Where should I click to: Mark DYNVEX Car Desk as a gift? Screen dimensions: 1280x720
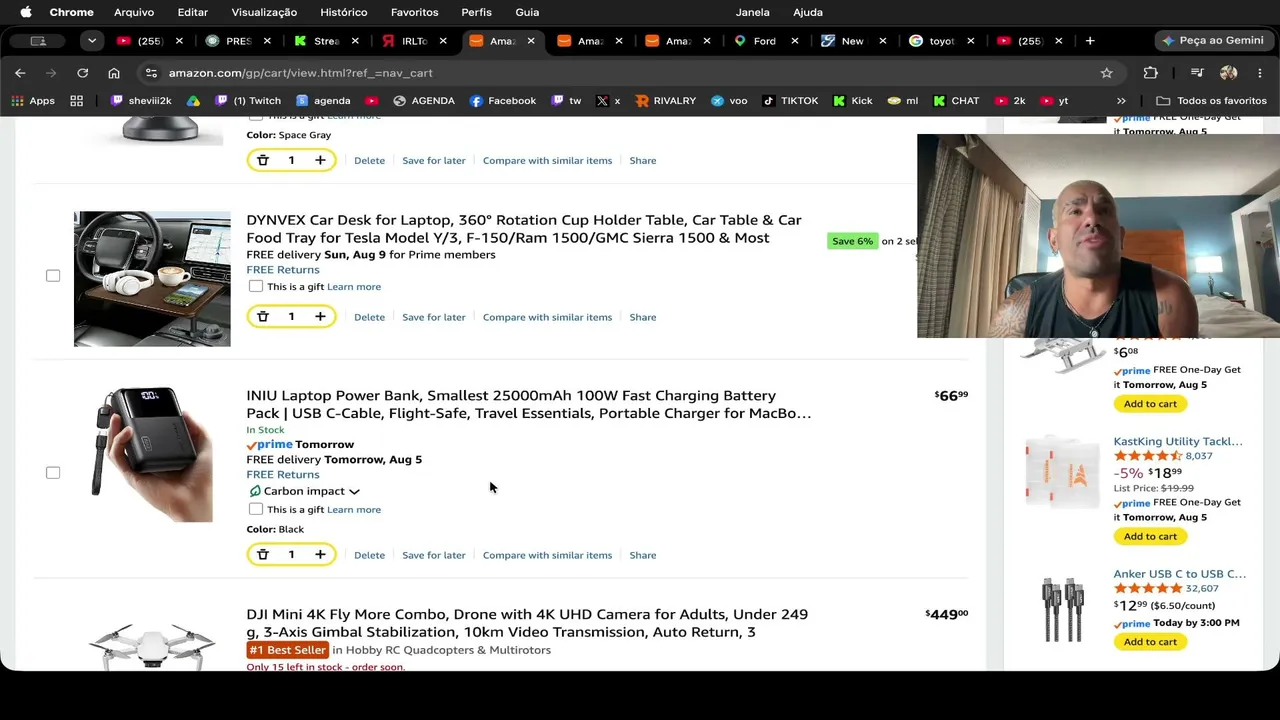coord(256,287)
